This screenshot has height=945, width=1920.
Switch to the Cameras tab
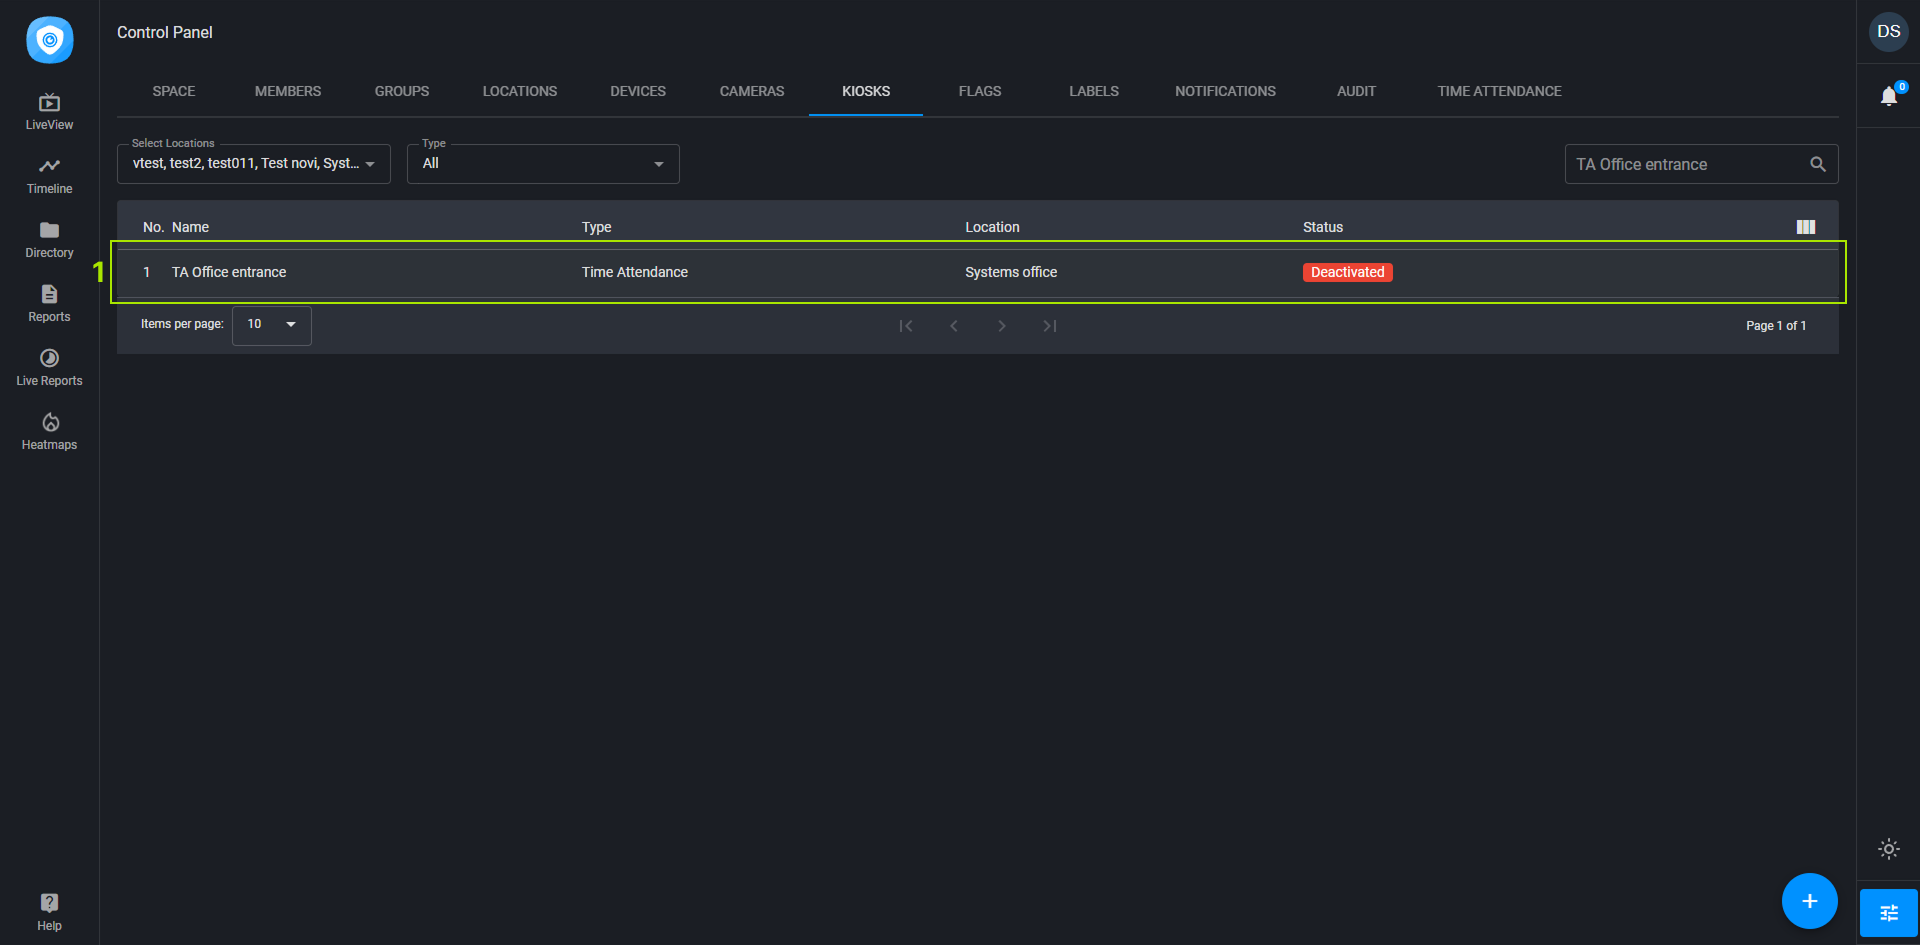751,91
